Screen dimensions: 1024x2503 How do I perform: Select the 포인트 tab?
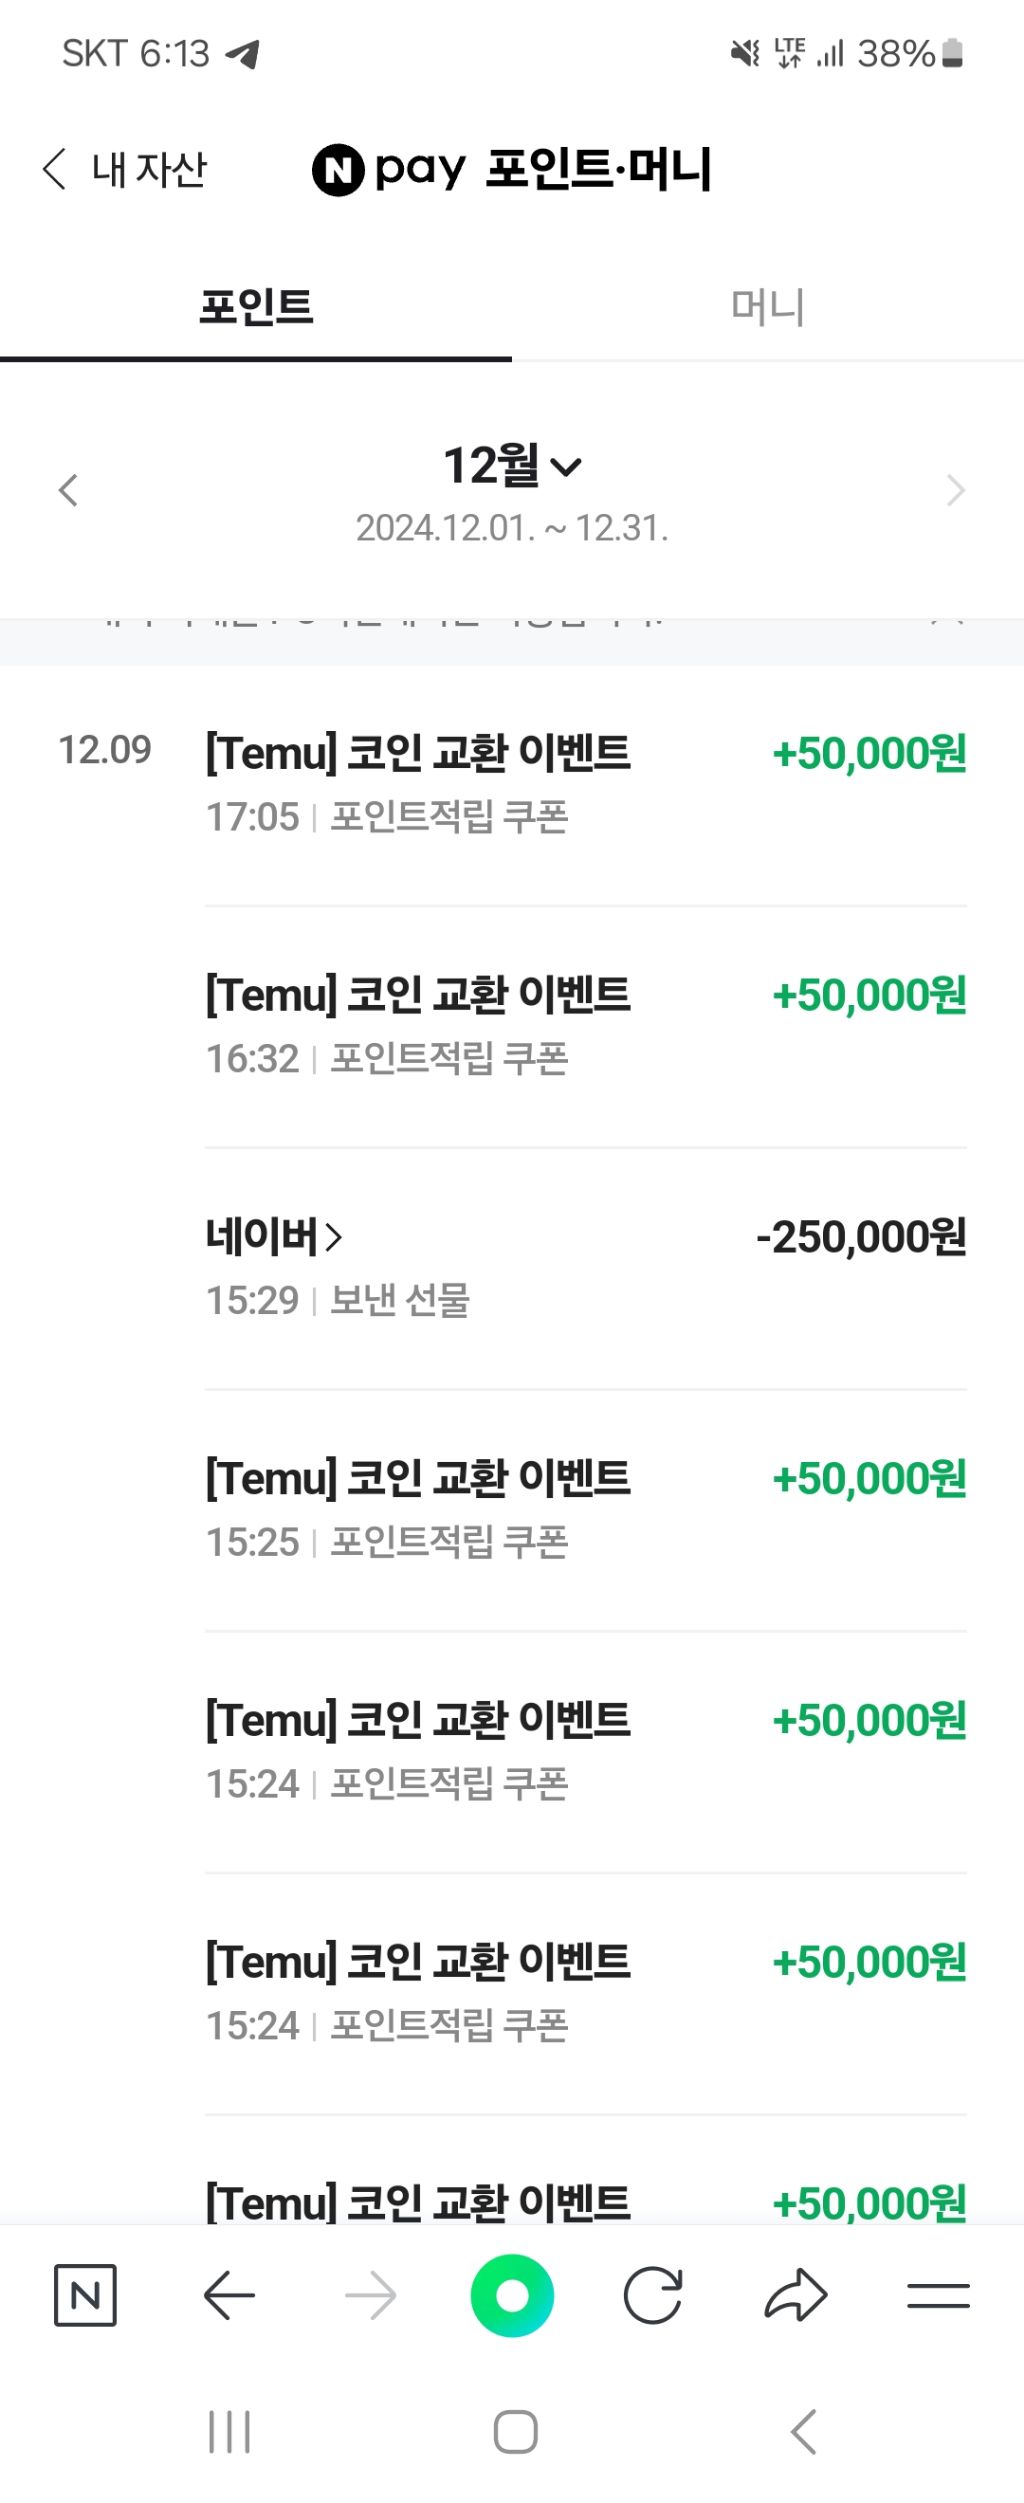coord(256,307)
